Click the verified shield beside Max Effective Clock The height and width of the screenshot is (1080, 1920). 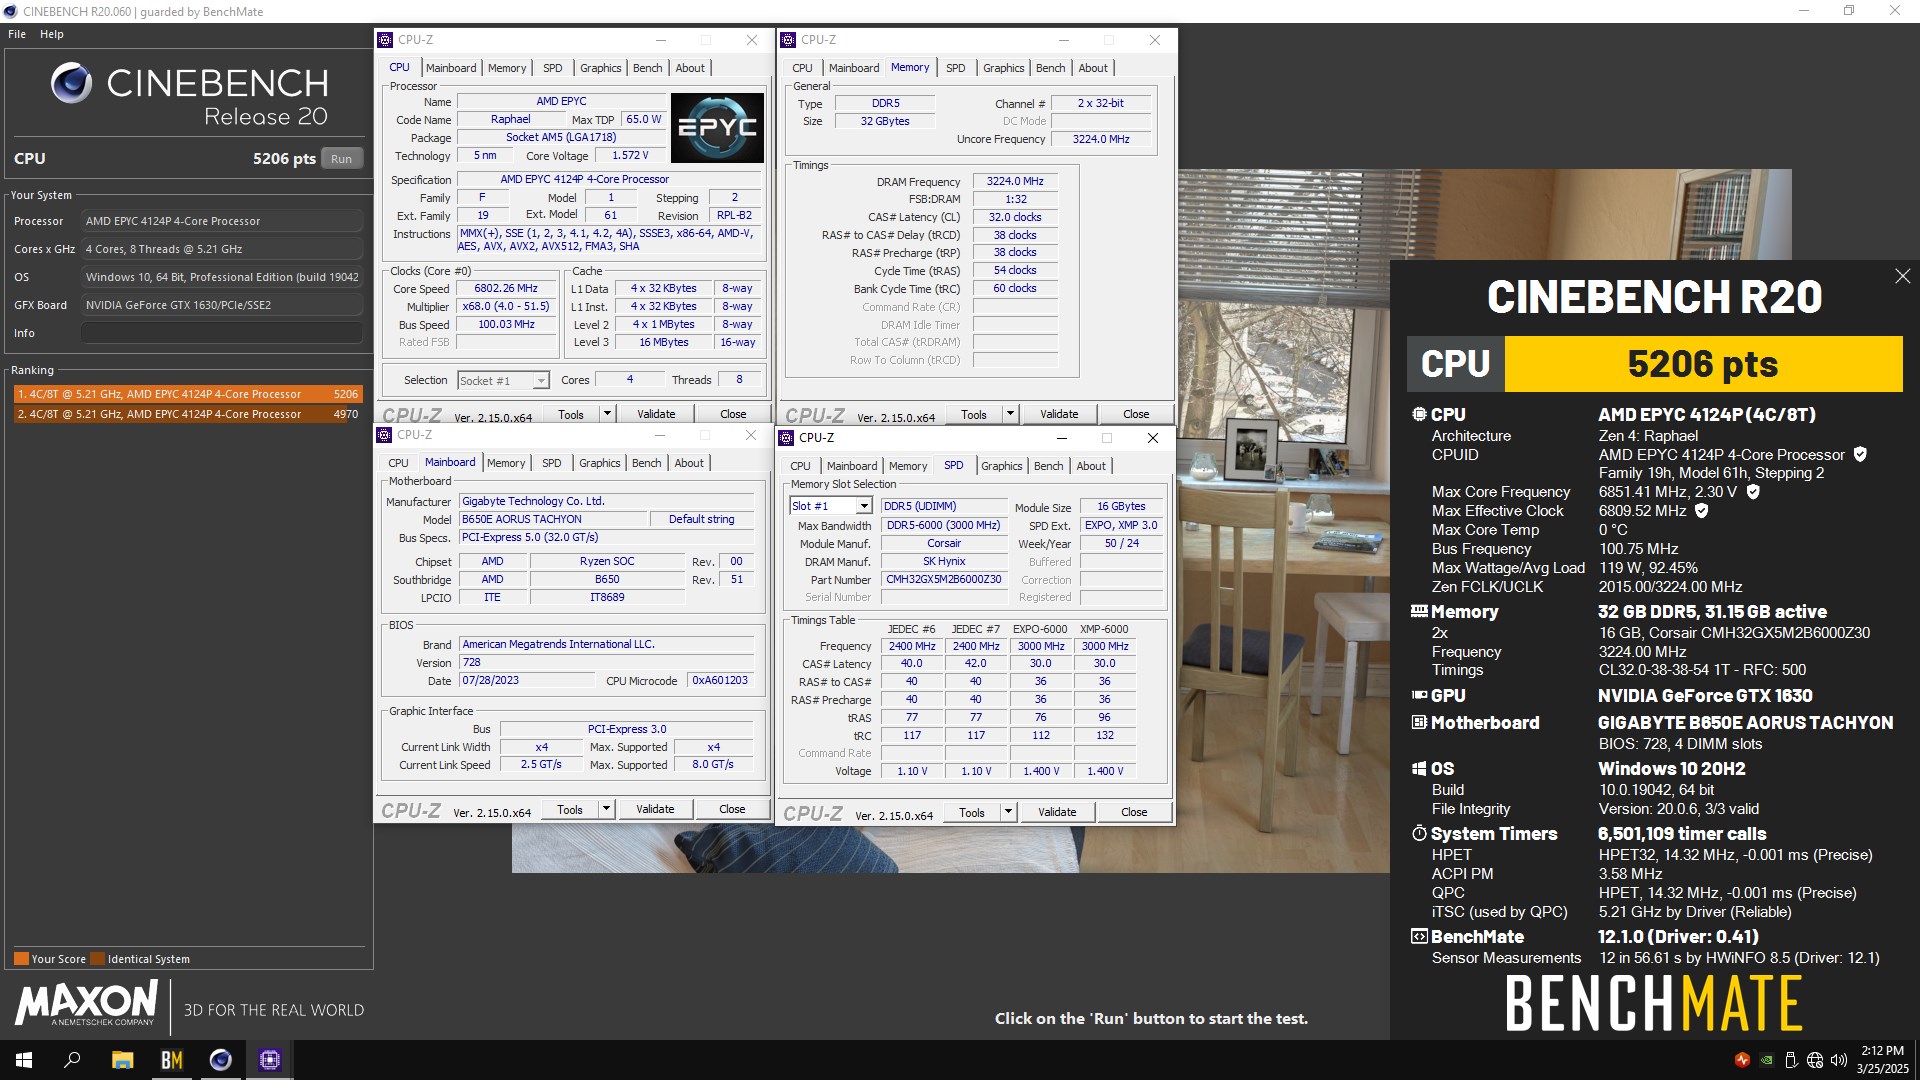[x=1701, y=510]
